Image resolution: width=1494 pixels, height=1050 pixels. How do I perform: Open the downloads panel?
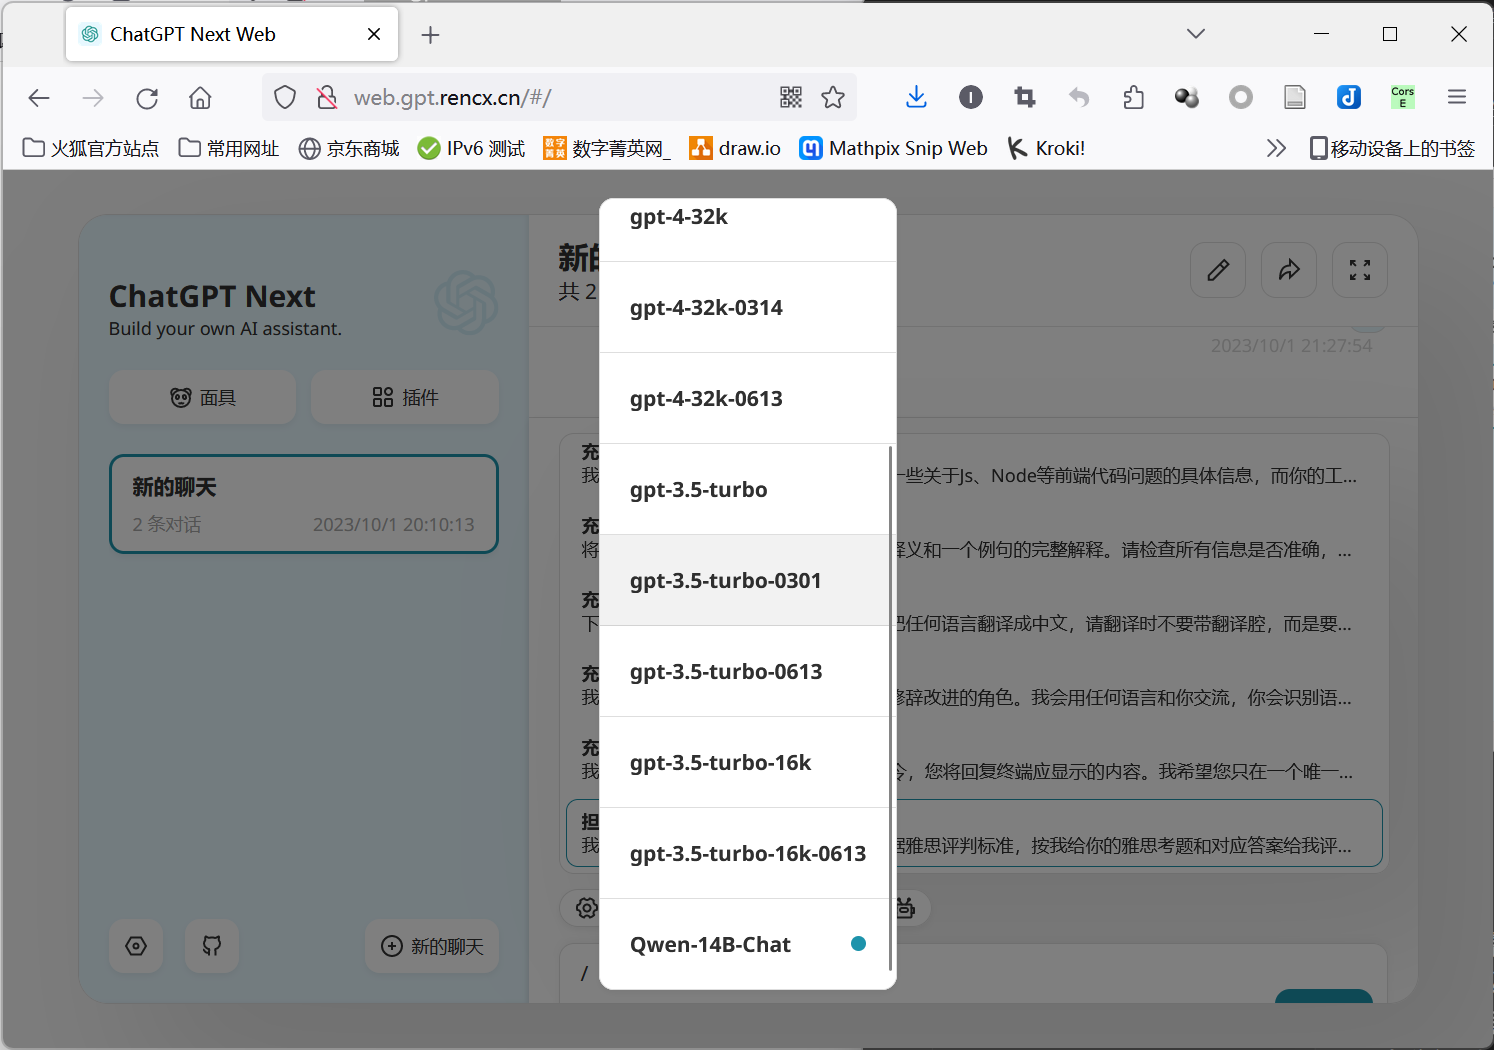coord(916,97)
